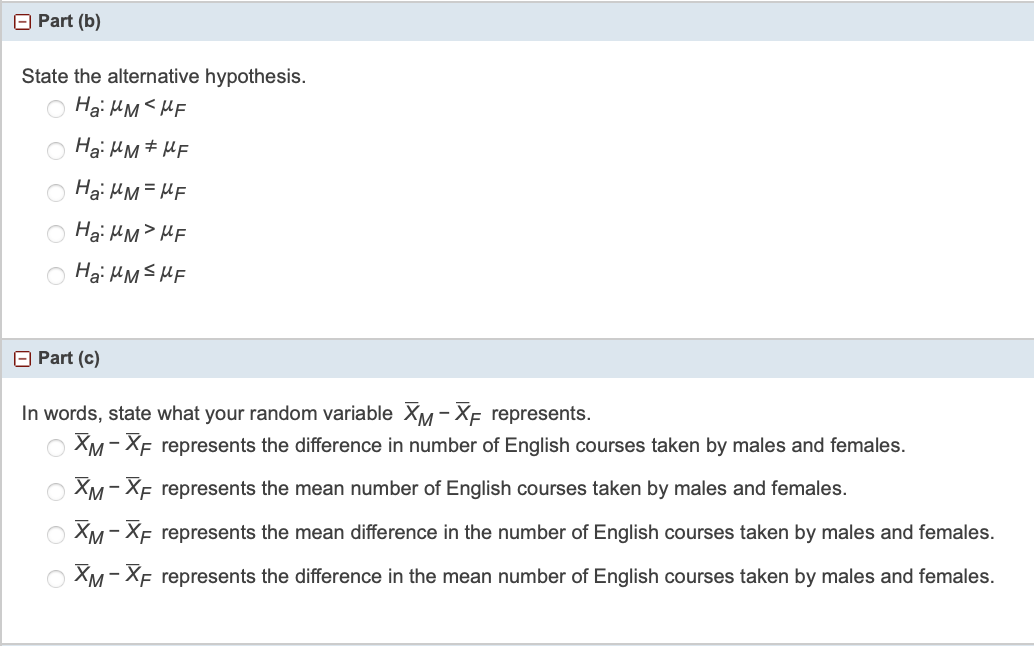Image resolution: width=1034 pixels, height=646 pixels.
Task: Choose the 'mean number of English courses' answer
Action: [x=56, y=490]
